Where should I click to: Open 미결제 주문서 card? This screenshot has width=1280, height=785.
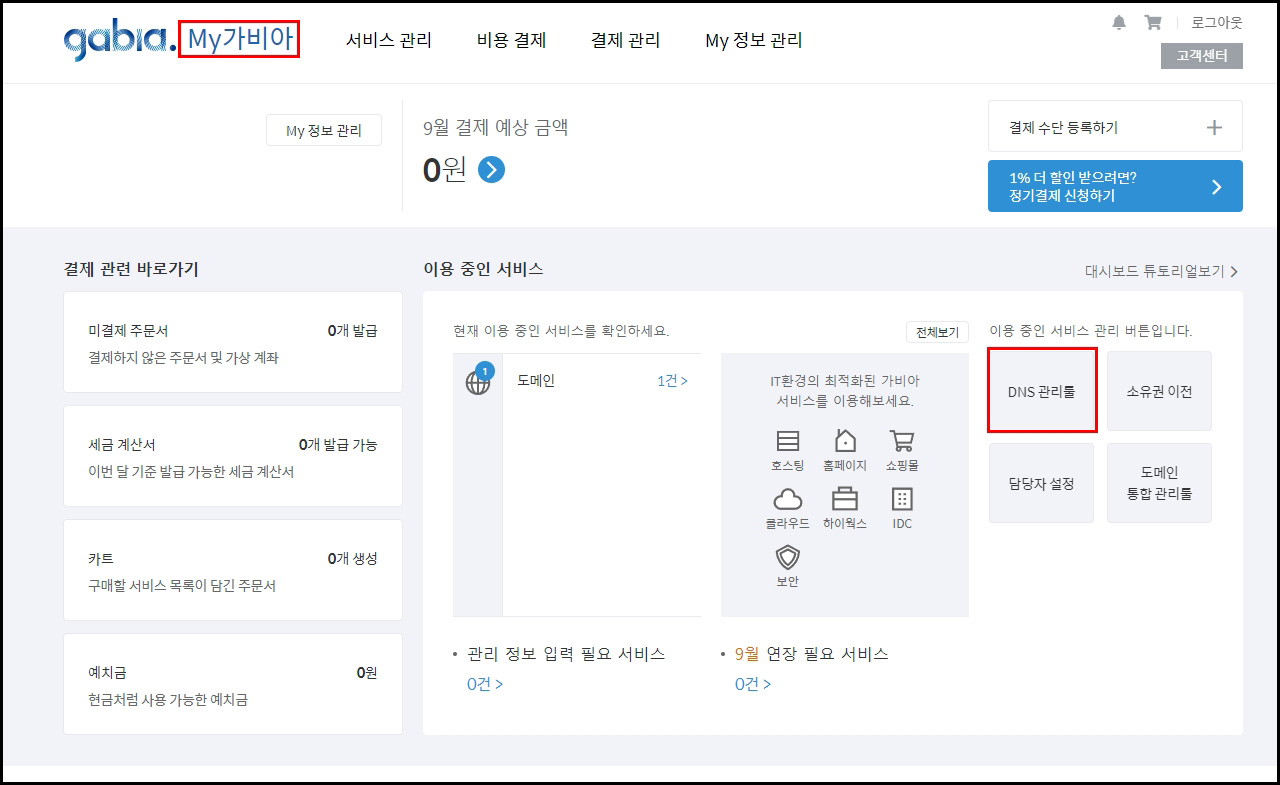coord(233,343)
